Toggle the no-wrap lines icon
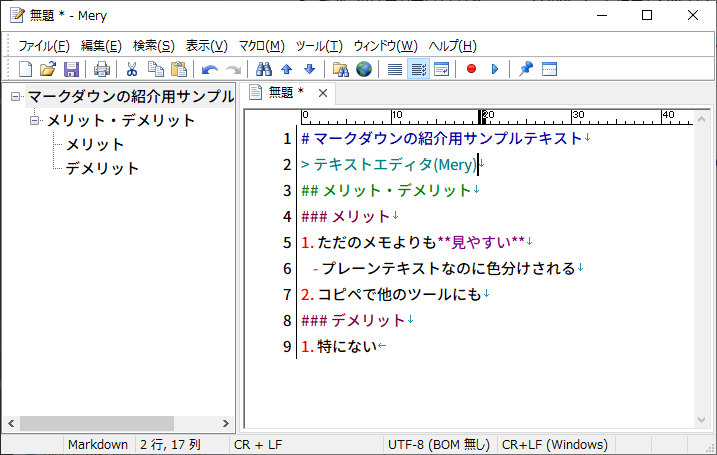The image size is (717, 455). 395,69
